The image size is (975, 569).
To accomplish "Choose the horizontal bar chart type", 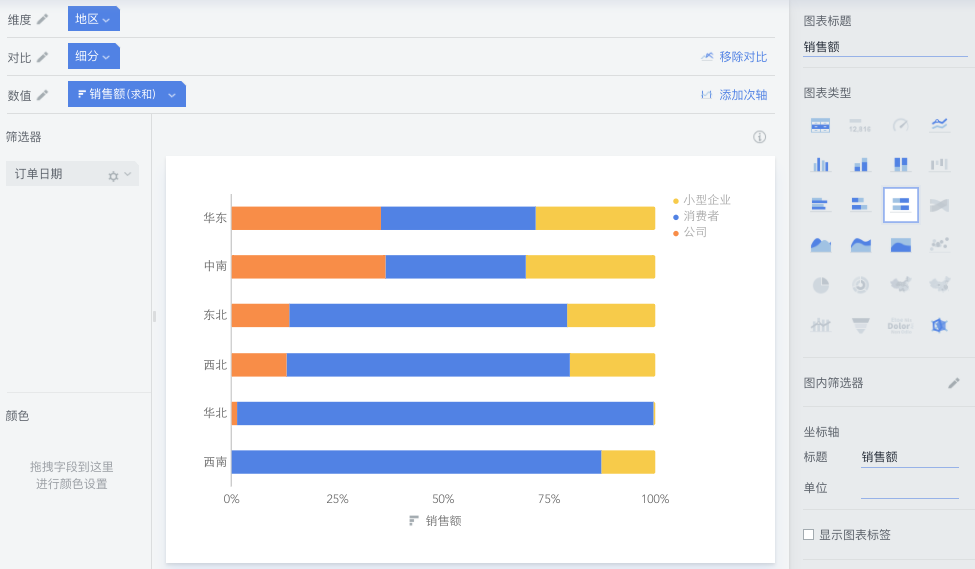I will point(820,205).
